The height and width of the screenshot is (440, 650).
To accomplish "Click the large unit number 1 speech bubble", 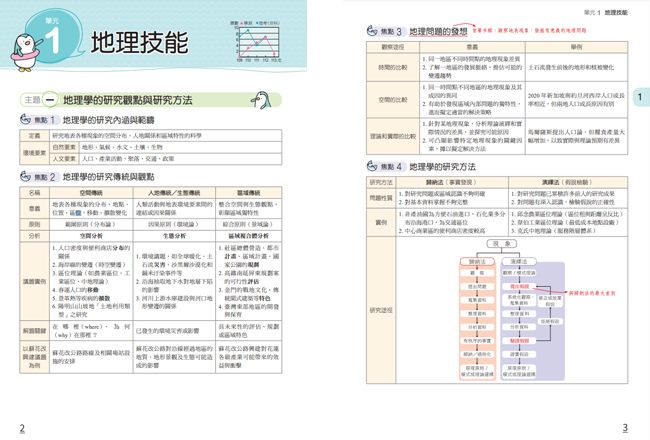I will pos(53,37).
